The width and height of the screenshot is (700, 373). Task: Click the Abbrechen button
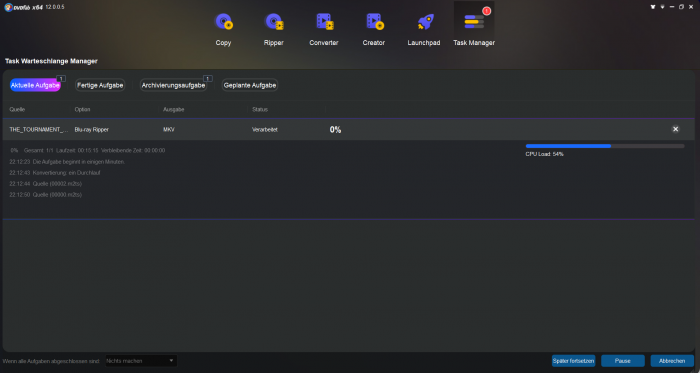click(x=672, y=361)
